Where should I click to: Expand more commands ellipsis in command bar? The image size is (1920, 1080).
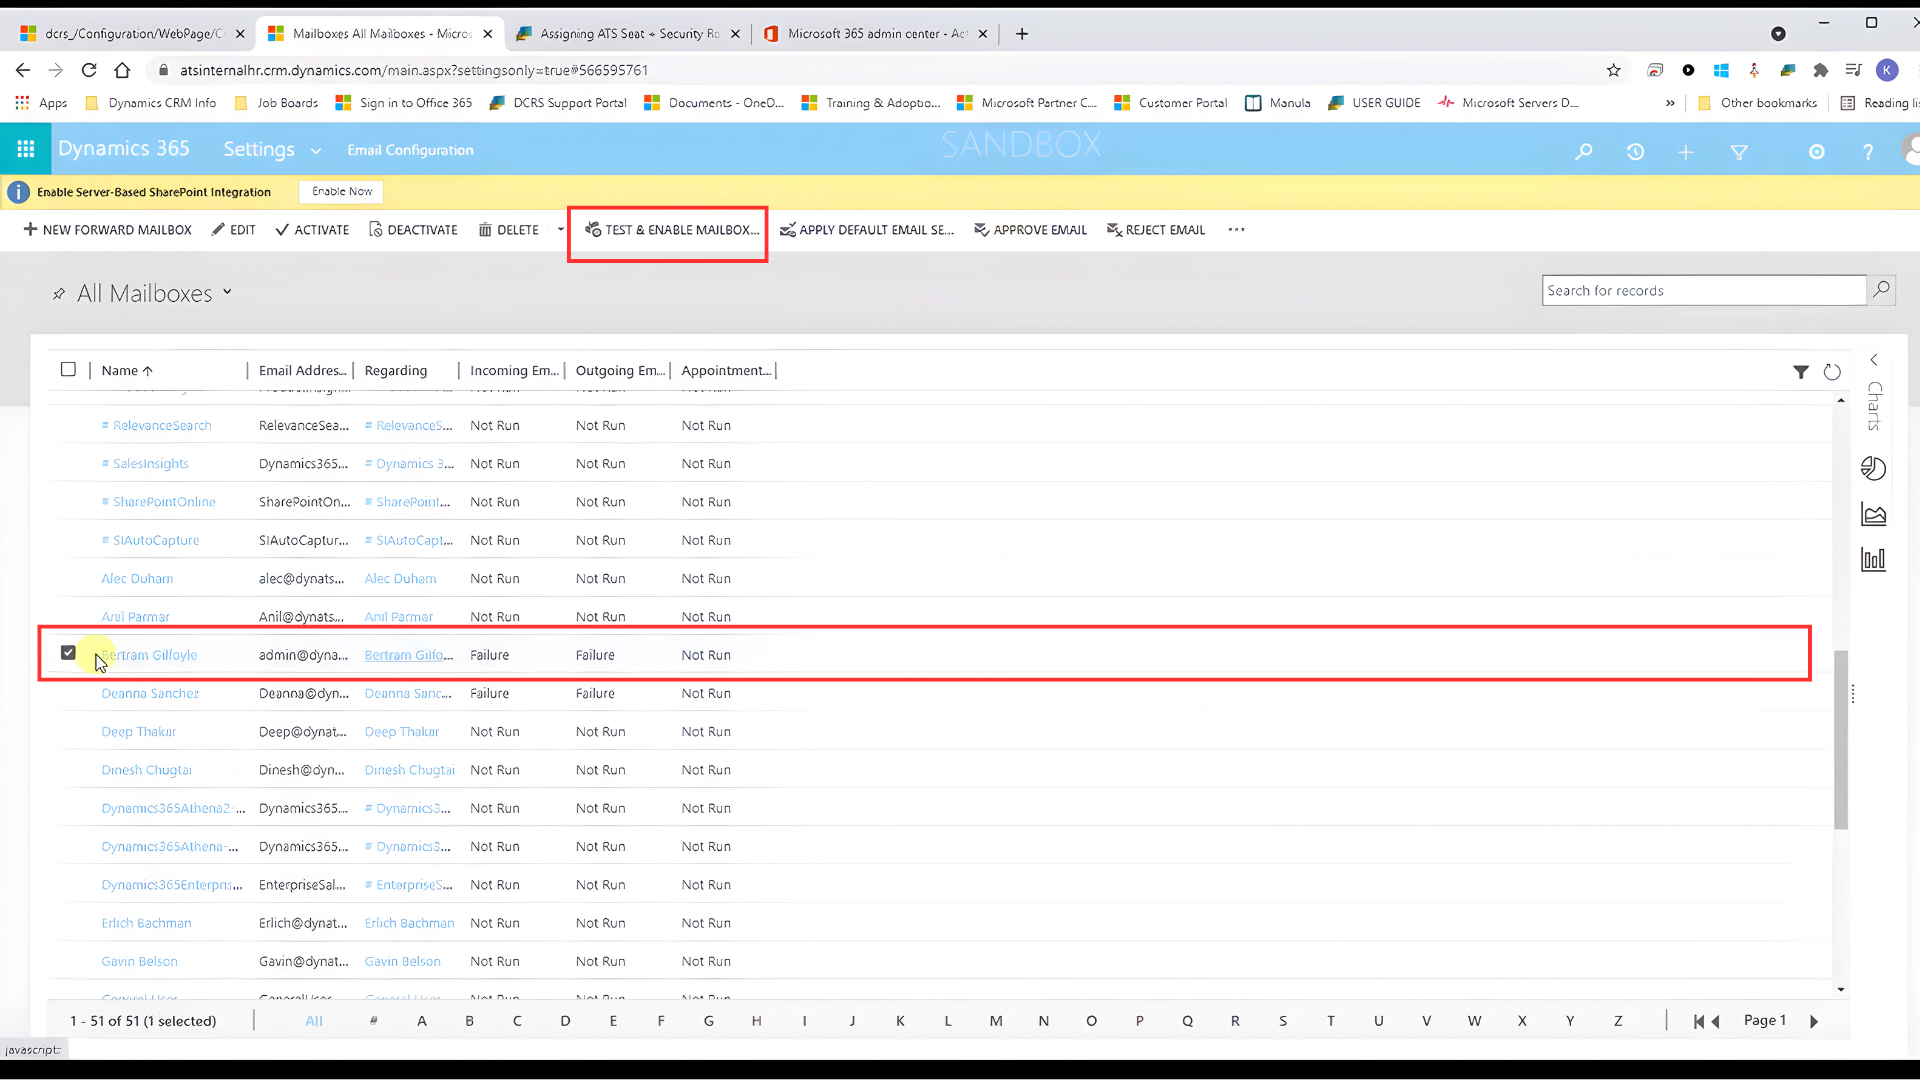click(1237, 229)
